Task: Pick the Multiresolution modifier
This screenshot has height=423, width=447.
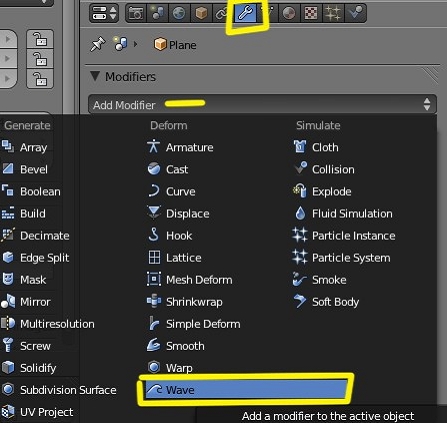Action: pos(48,324)
